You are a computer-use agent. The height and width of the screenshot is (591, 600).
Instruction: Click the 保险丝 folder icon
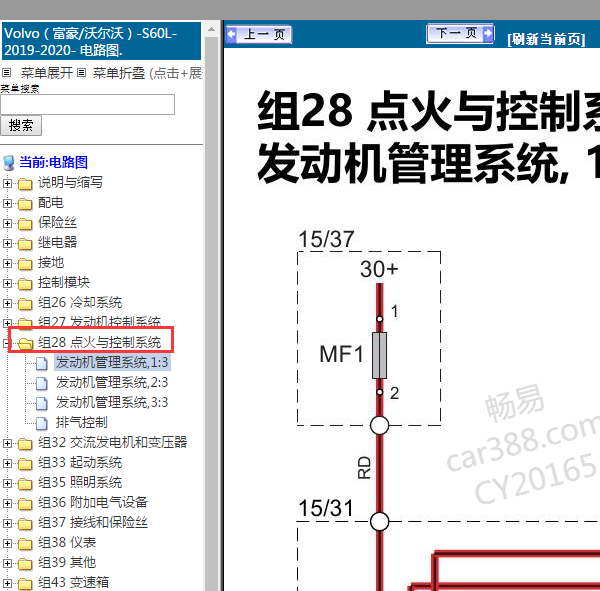click(x=25, y=224)
